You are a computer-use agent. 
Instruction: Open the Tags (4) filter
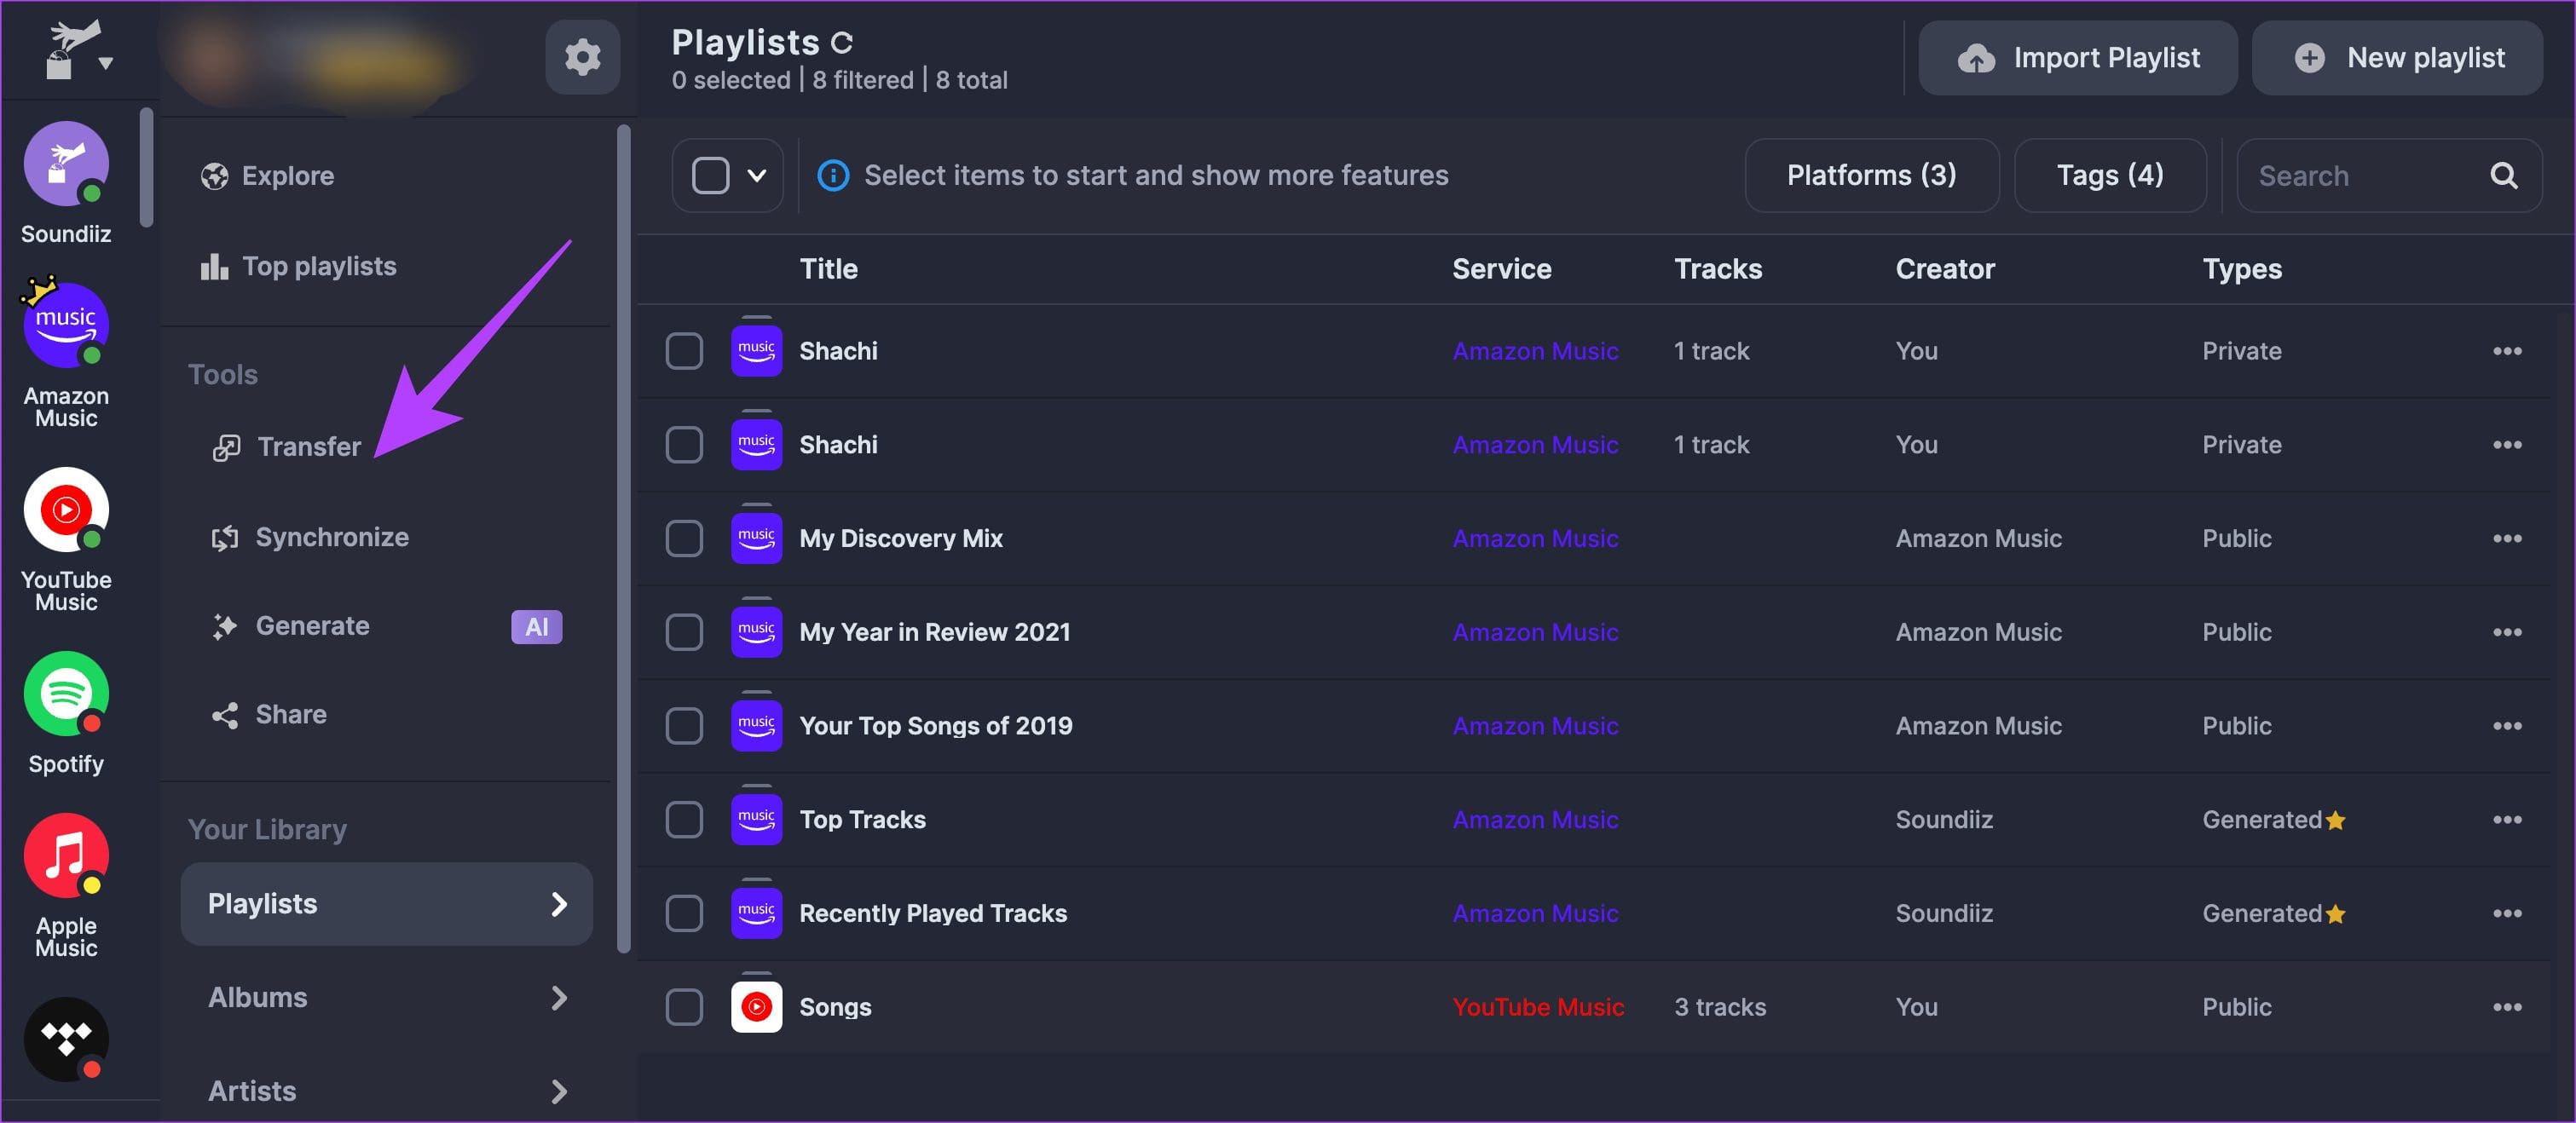click(2110, 176)
